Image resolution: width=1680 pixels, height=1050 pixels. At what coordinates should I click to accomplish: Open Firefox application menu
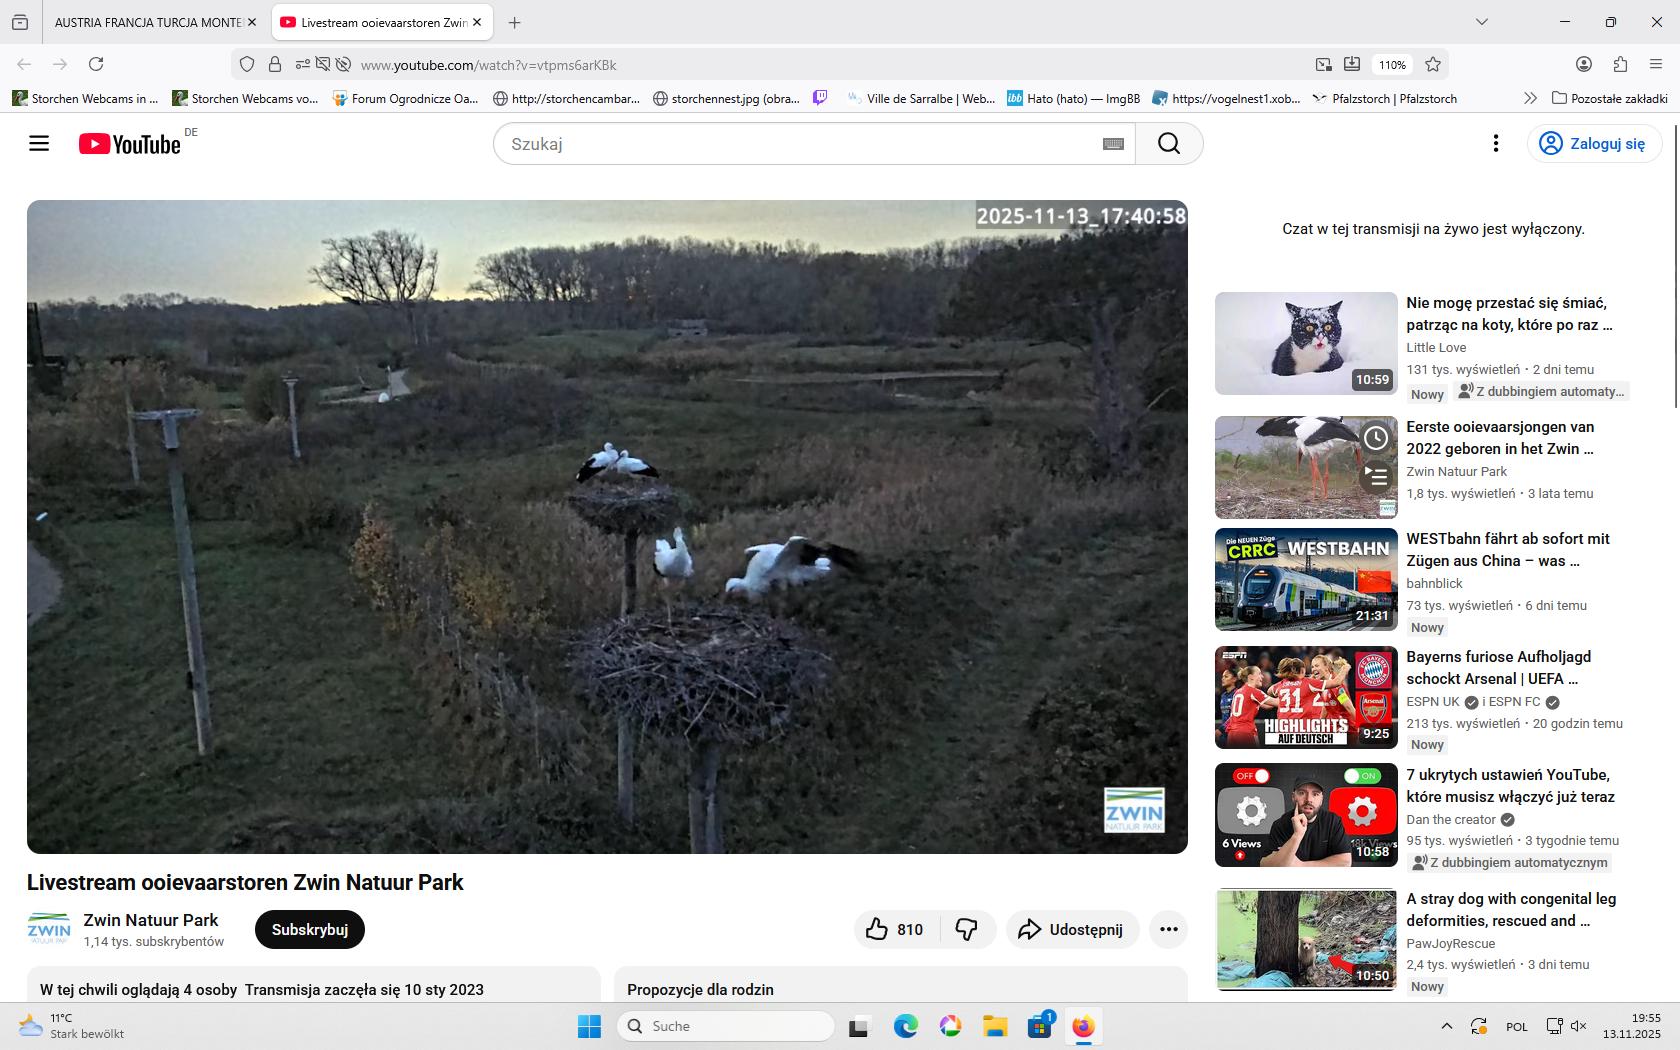(x=1656, y=64)
